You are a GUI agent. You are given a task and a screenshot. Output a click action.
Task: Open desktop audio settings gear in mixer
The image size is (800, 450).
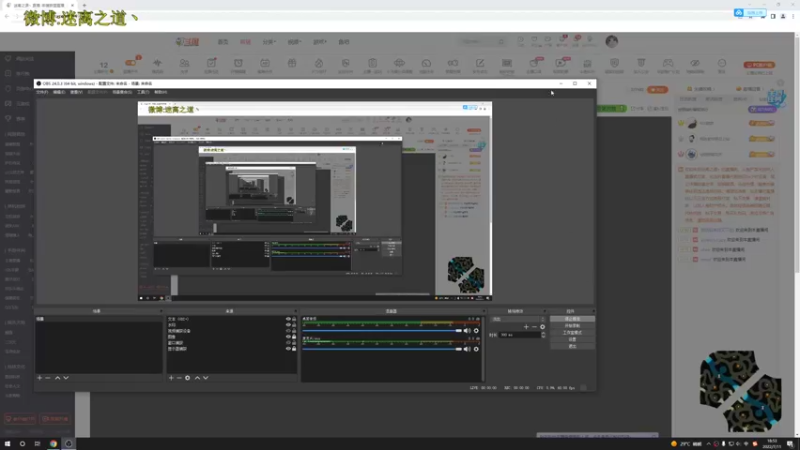(x=476, y=331)
